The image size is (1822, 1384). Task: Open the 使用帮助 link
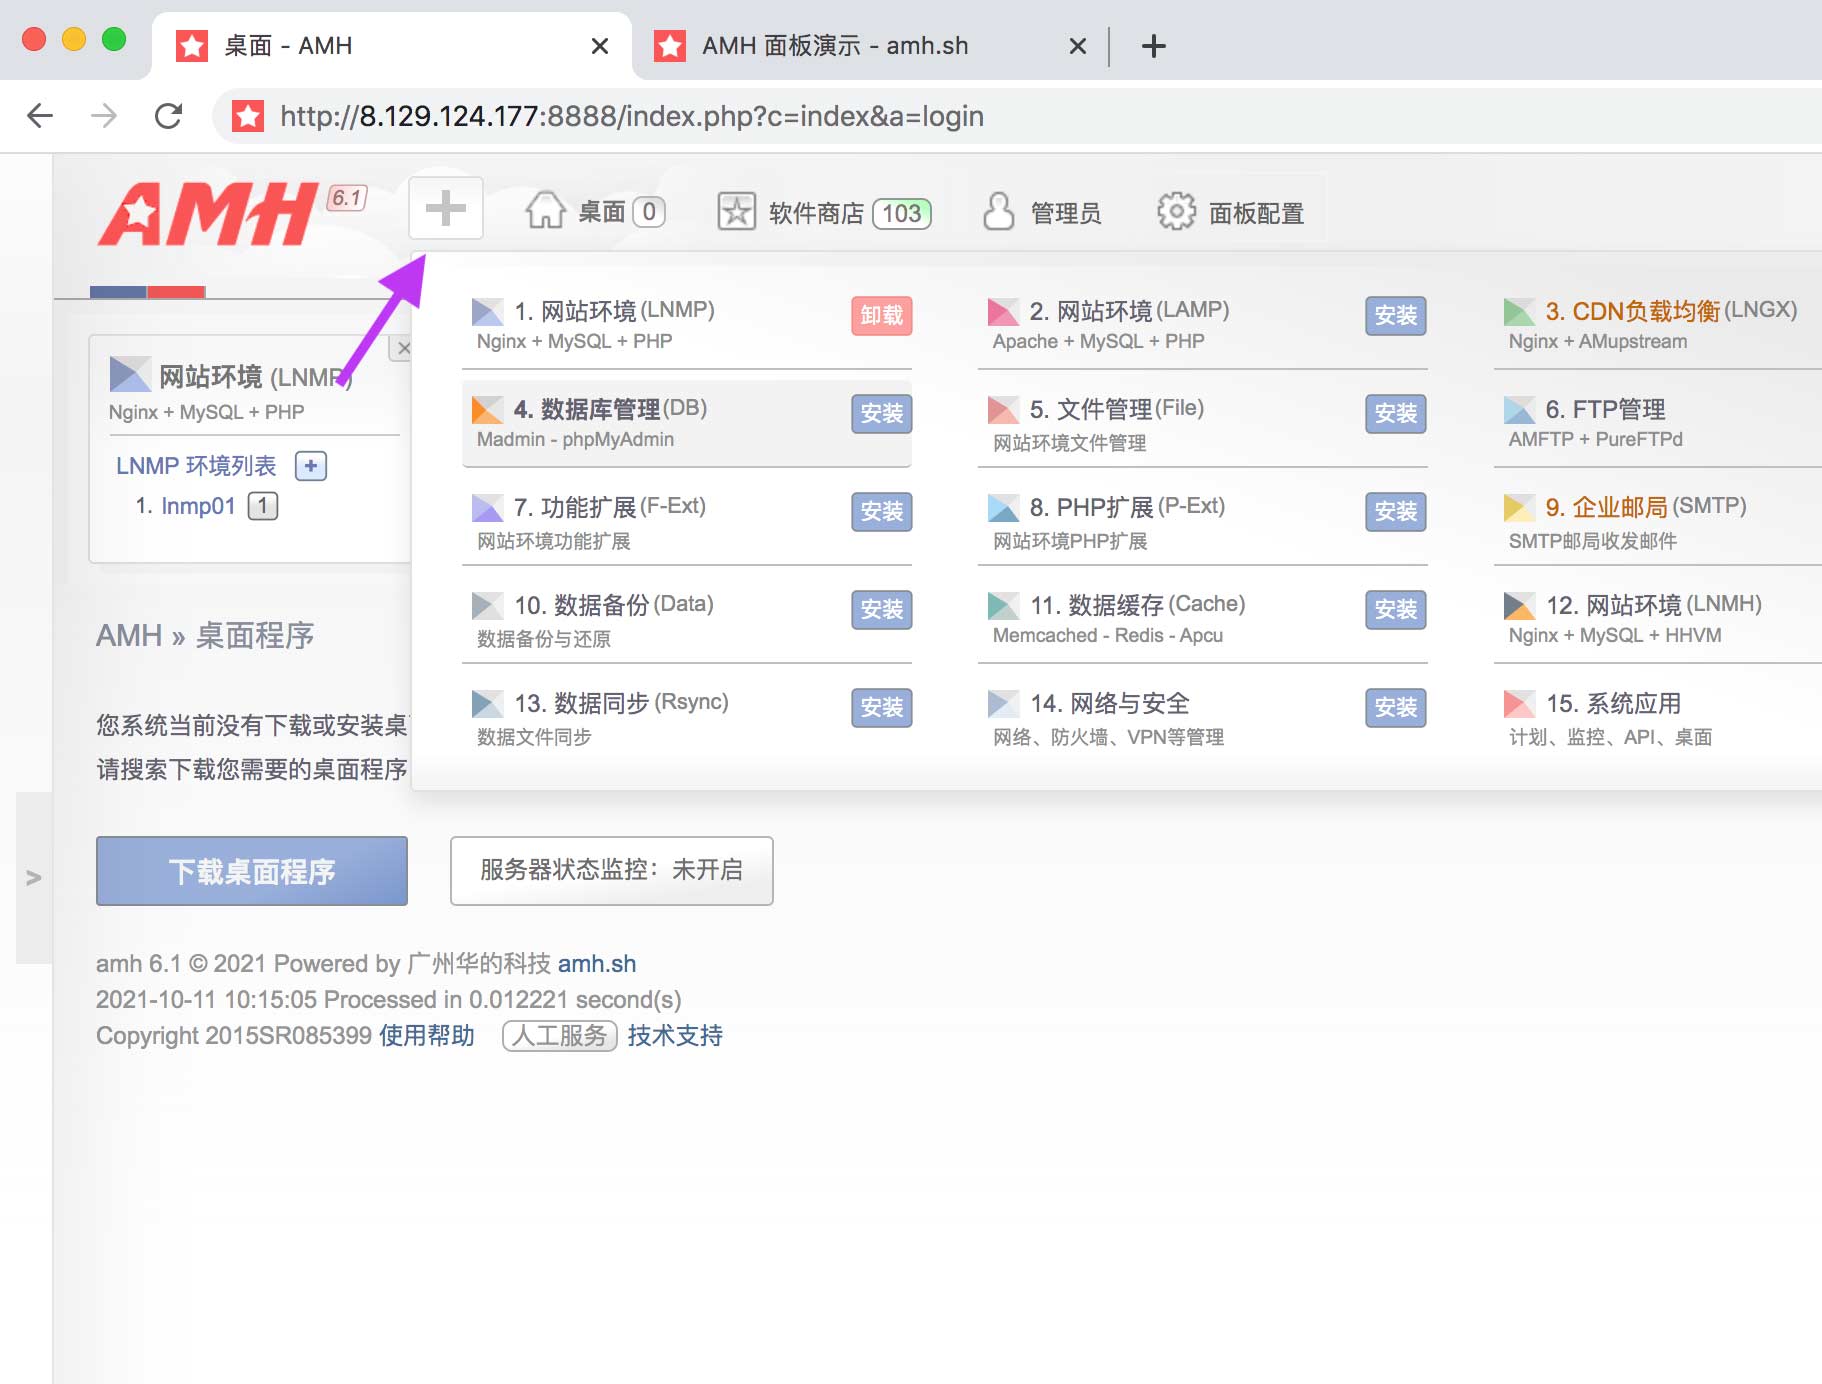pyautogui.click(x=426, y=1036)
